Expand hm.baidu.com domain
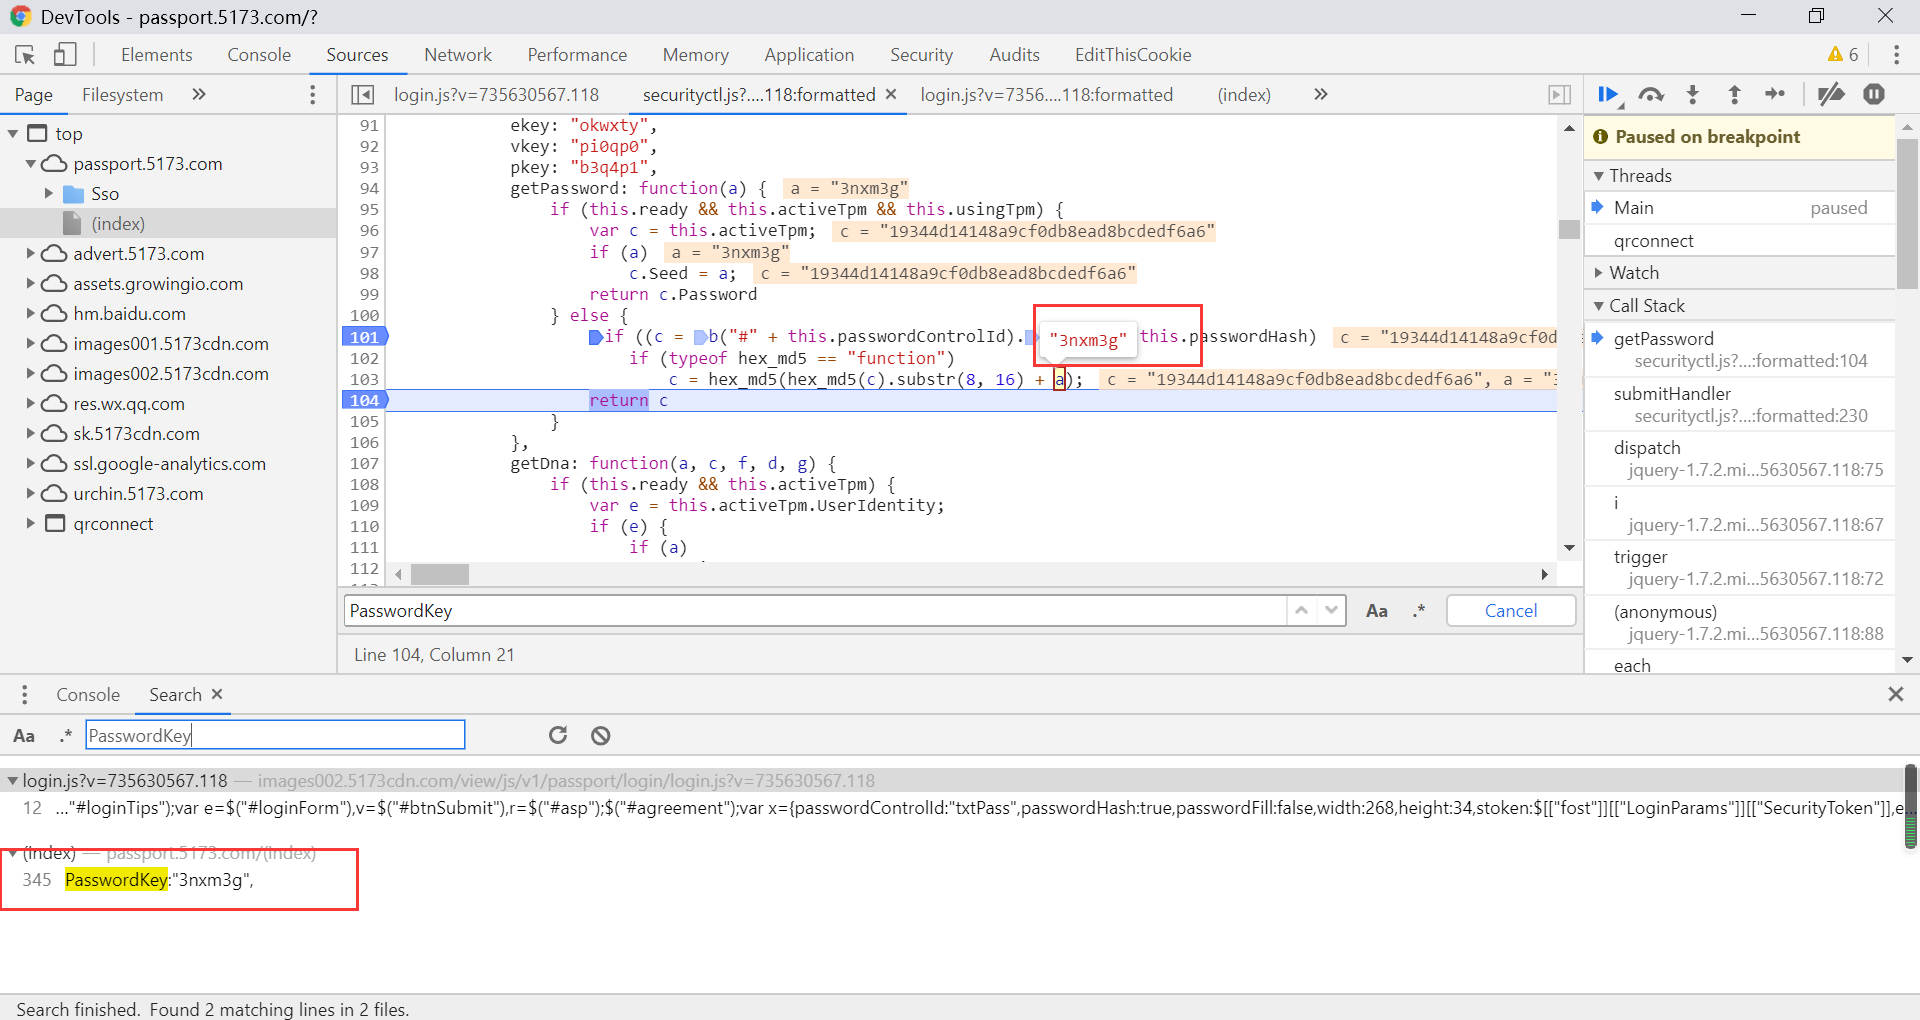 30,313
